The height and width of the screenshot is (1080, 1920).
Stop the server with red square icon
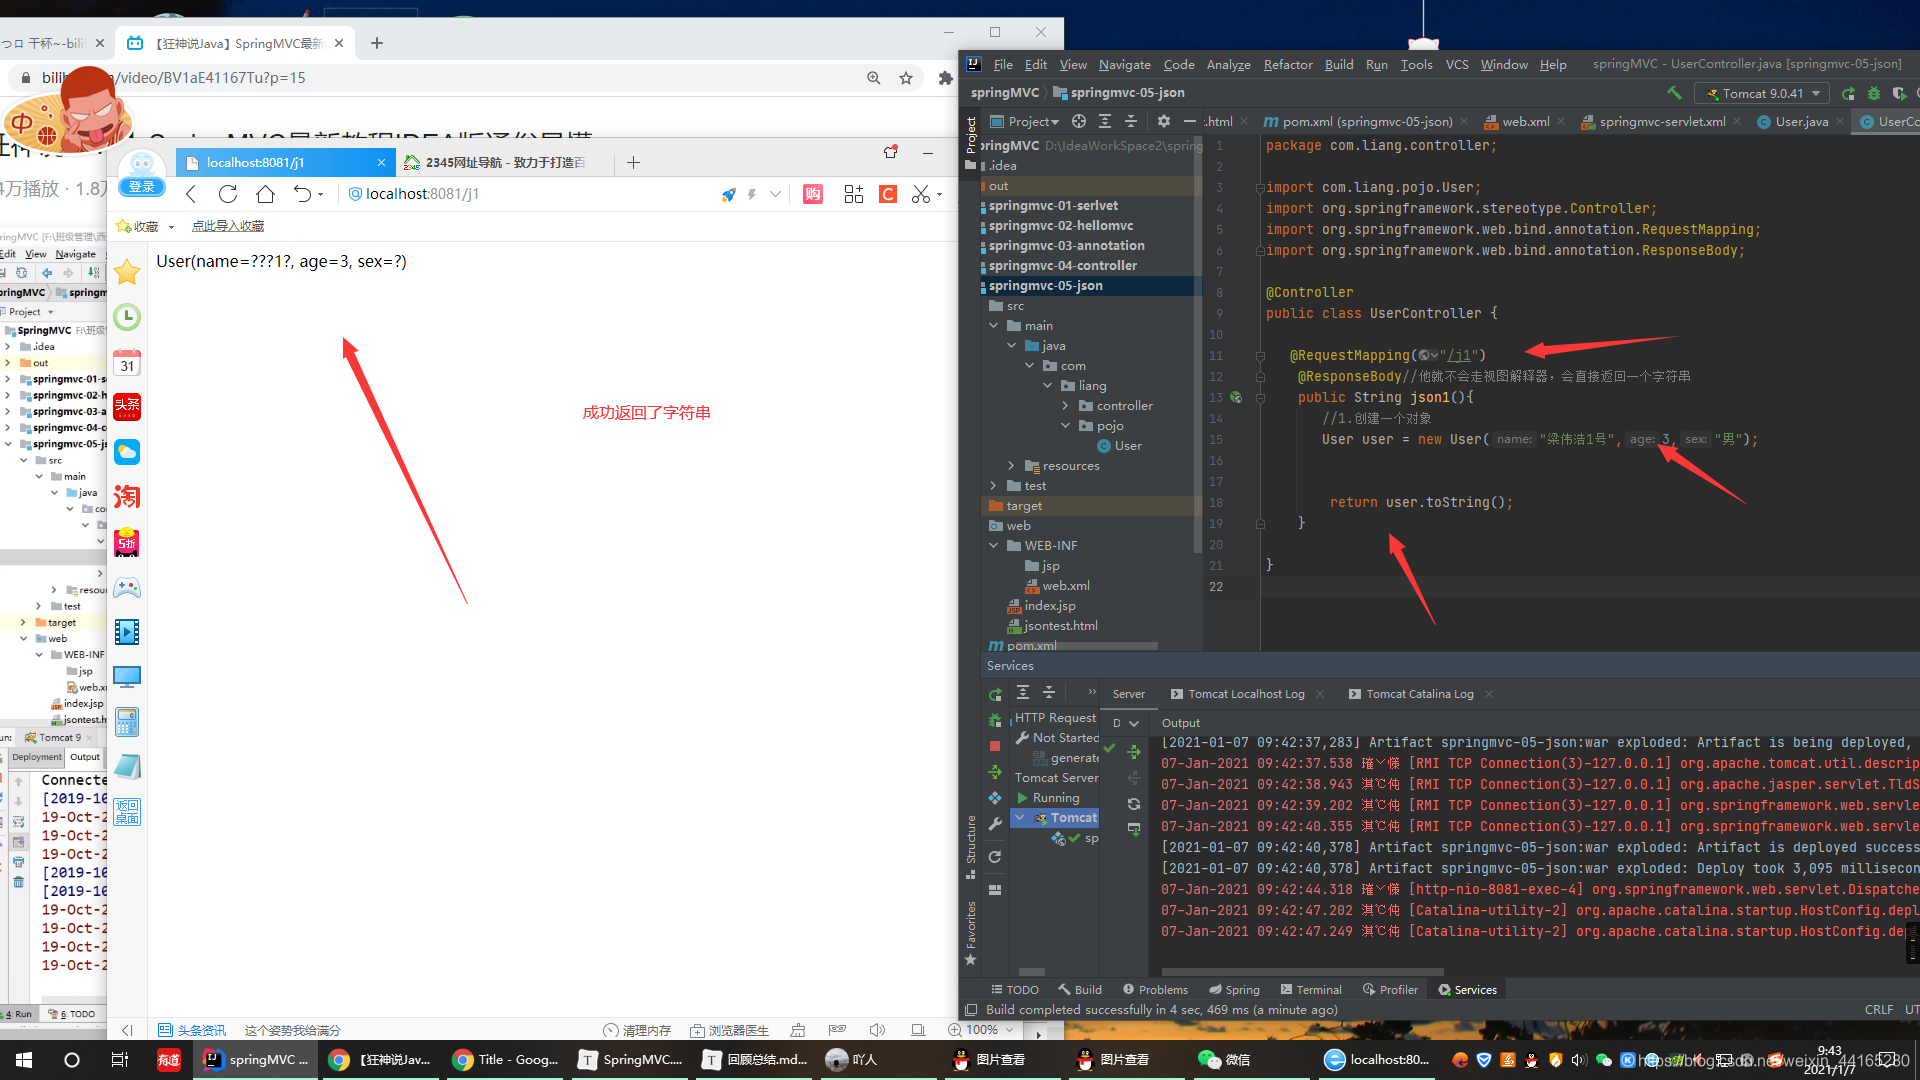click(x=994, y=746)
